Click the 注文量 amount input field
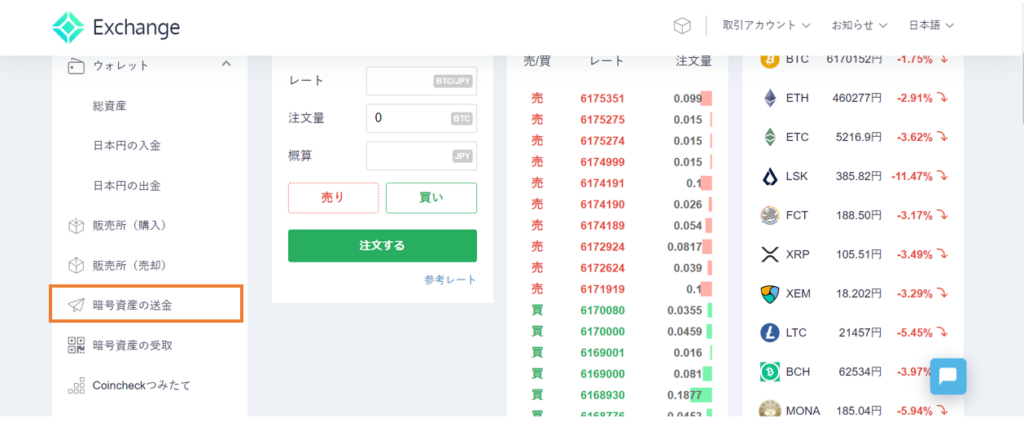Image resolution: width=1024 pixels, height=427 pixels. 408,118
